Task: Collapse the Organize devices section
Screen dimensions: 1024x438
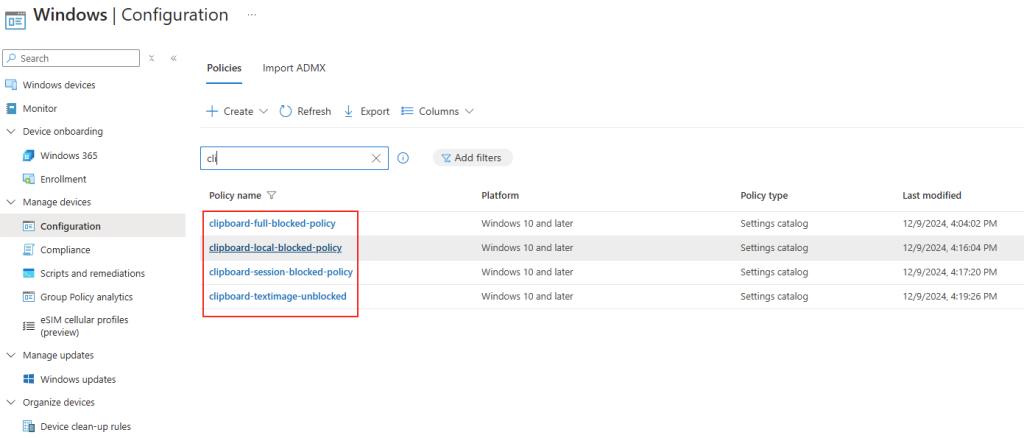Action: [10, 402]
